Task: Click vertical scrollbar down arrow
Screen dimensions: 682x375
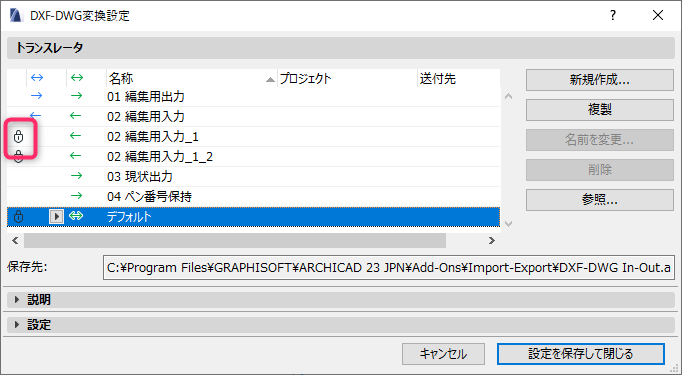Action: (508, 224)
